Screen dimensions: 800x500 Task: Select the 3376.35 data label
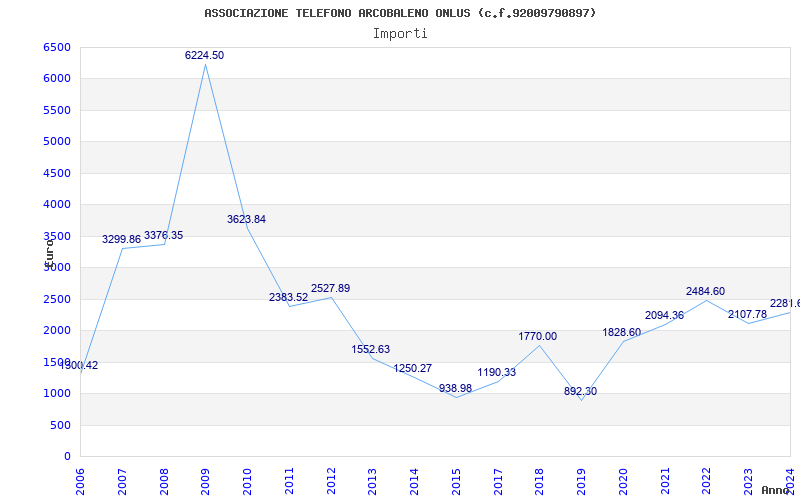tap(163, 235)
